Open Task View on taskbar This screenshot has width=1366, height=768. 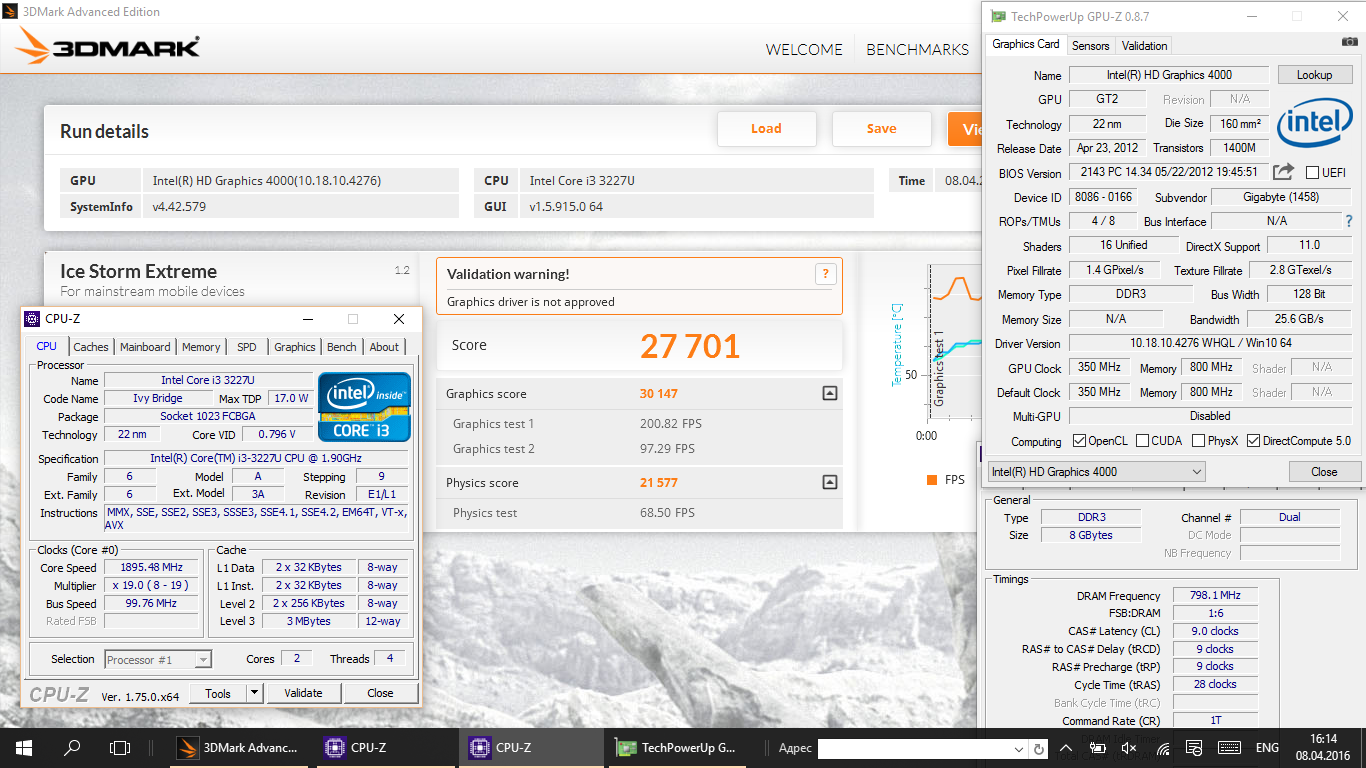[120, 747]
